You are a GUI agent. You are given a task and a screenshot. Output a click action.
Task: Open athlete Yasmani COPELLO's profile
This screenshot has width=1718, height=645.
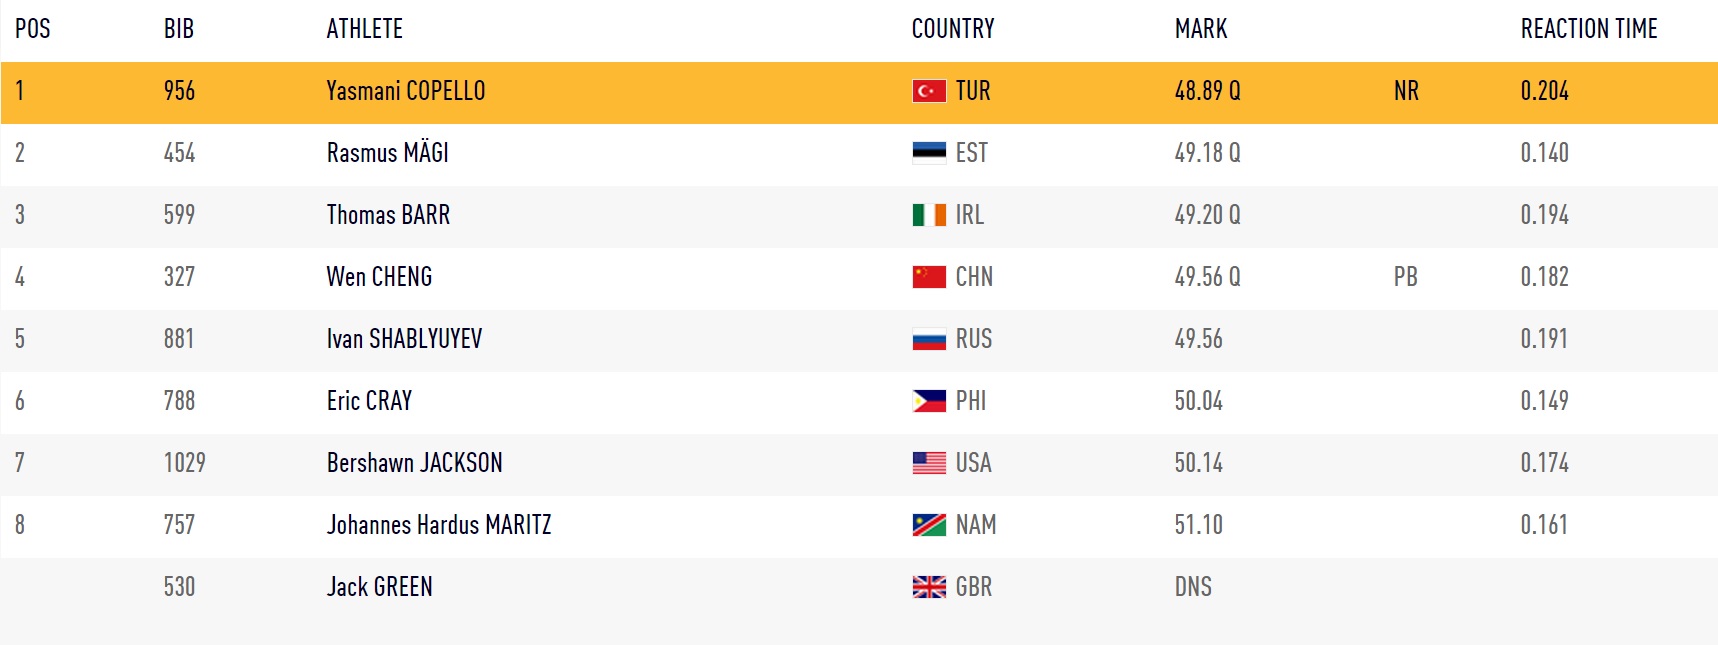point(406,91)
